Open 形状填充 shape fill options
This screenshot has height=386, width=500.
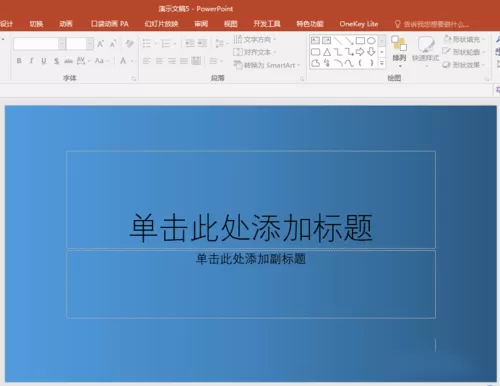(x=464, y=39)
